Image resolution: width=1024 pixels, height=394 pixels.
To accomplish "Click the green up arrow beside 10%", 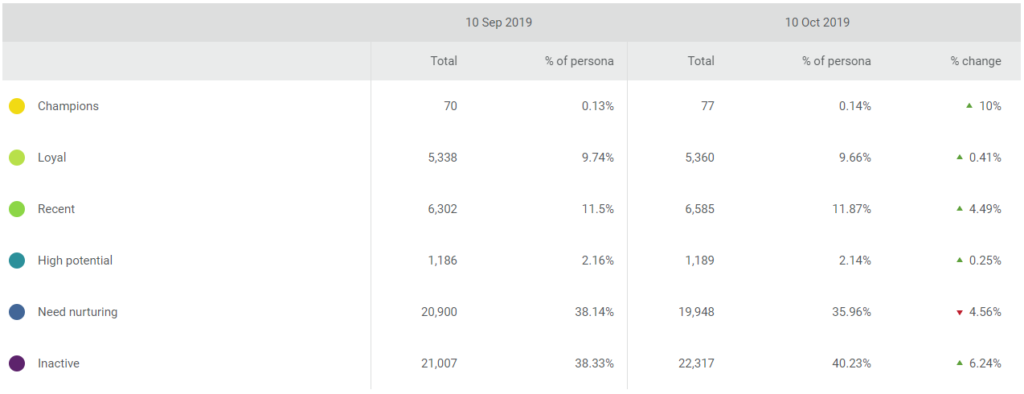I will point(969,105).
